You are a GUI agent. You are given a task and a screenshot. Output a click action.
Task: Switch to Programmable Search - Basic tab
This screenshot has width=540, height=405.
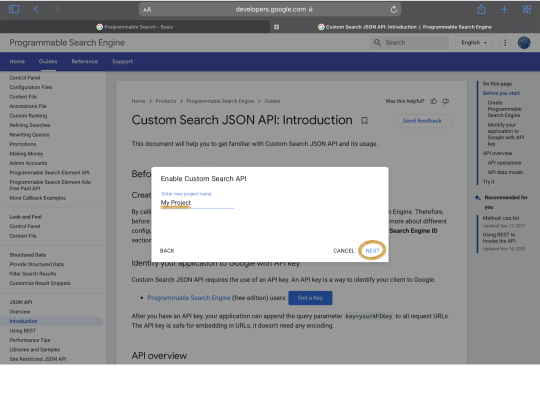click(135, 27)
